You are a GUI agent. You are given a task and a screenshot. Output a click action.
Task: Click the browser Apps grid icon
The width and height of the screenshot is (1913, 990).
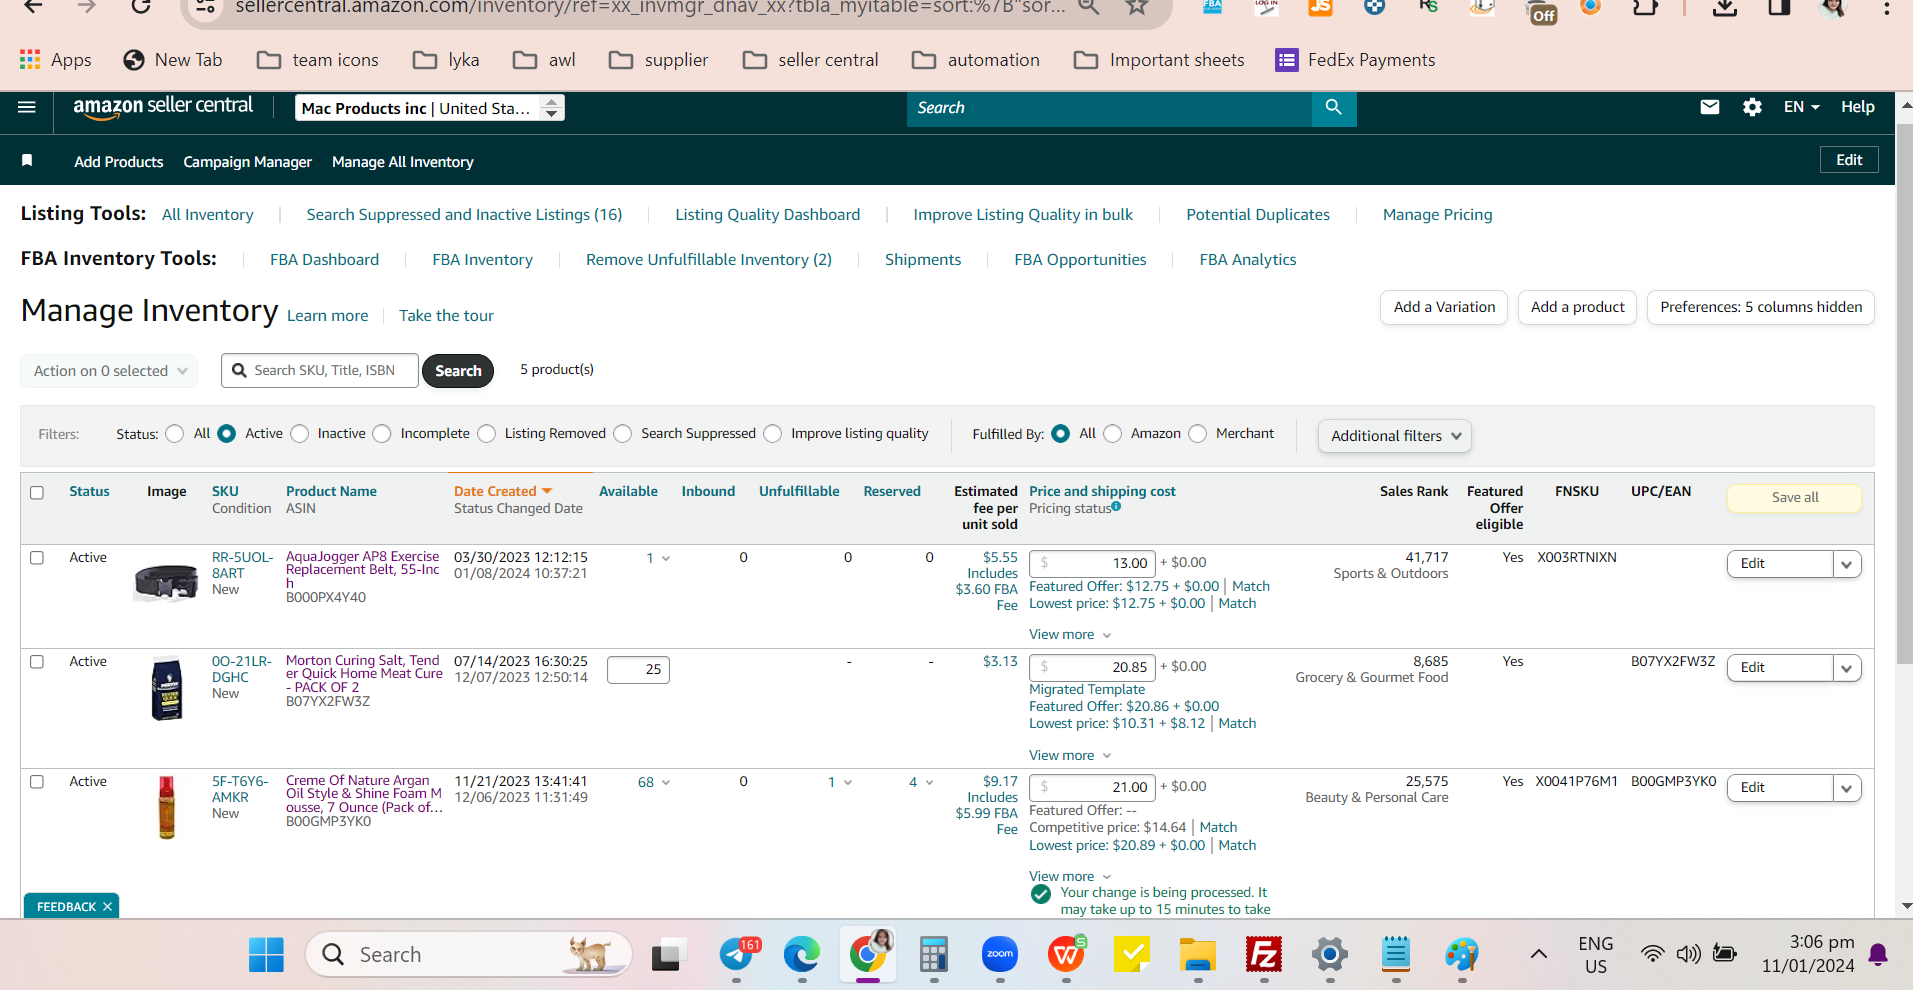click(x=30, y=59)
